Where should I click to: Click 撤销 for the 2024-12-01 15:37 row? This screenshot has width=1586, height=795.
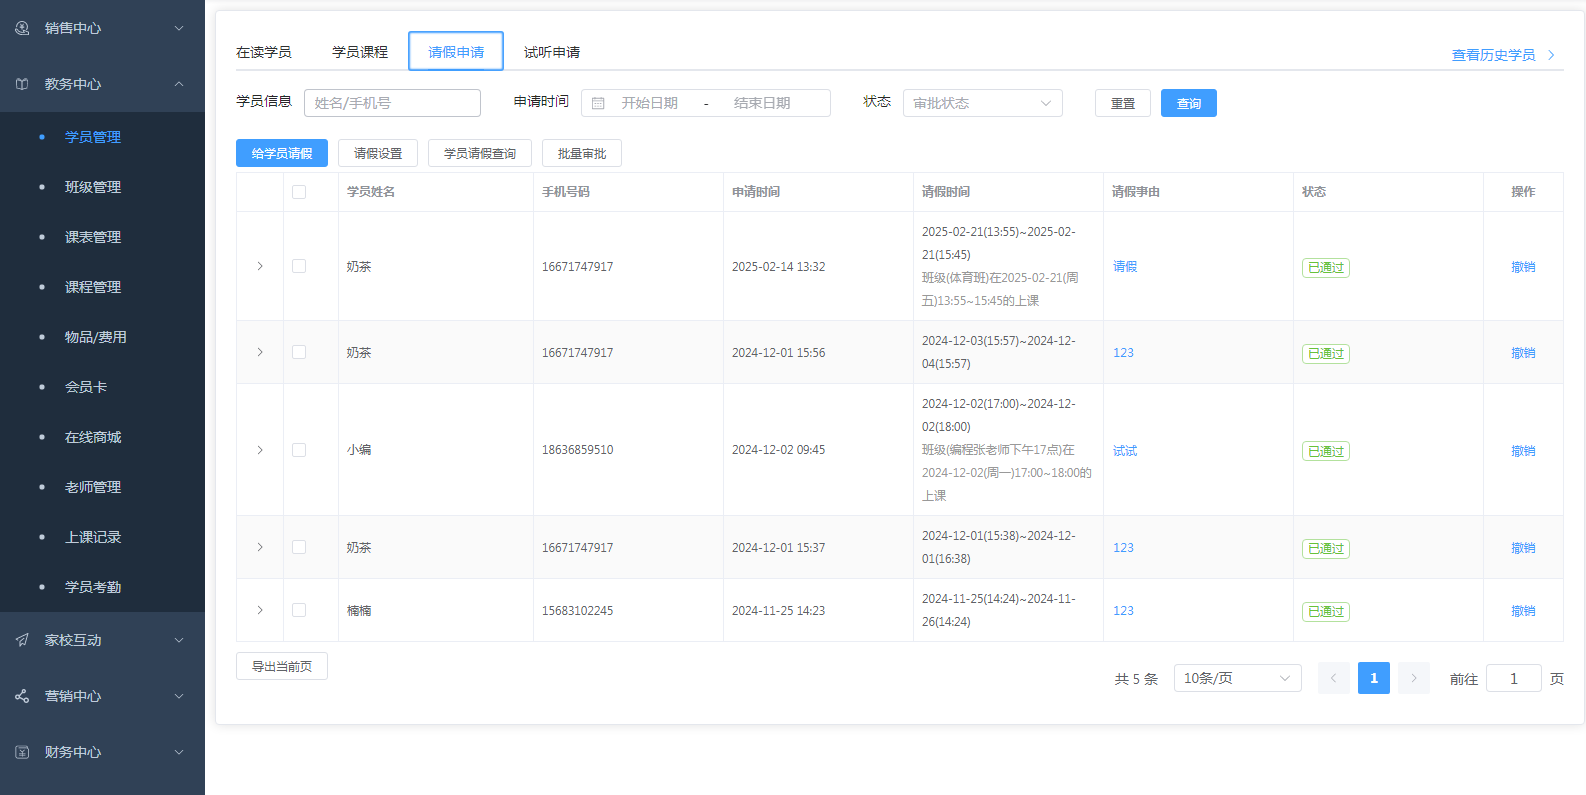pos(1523,548)
